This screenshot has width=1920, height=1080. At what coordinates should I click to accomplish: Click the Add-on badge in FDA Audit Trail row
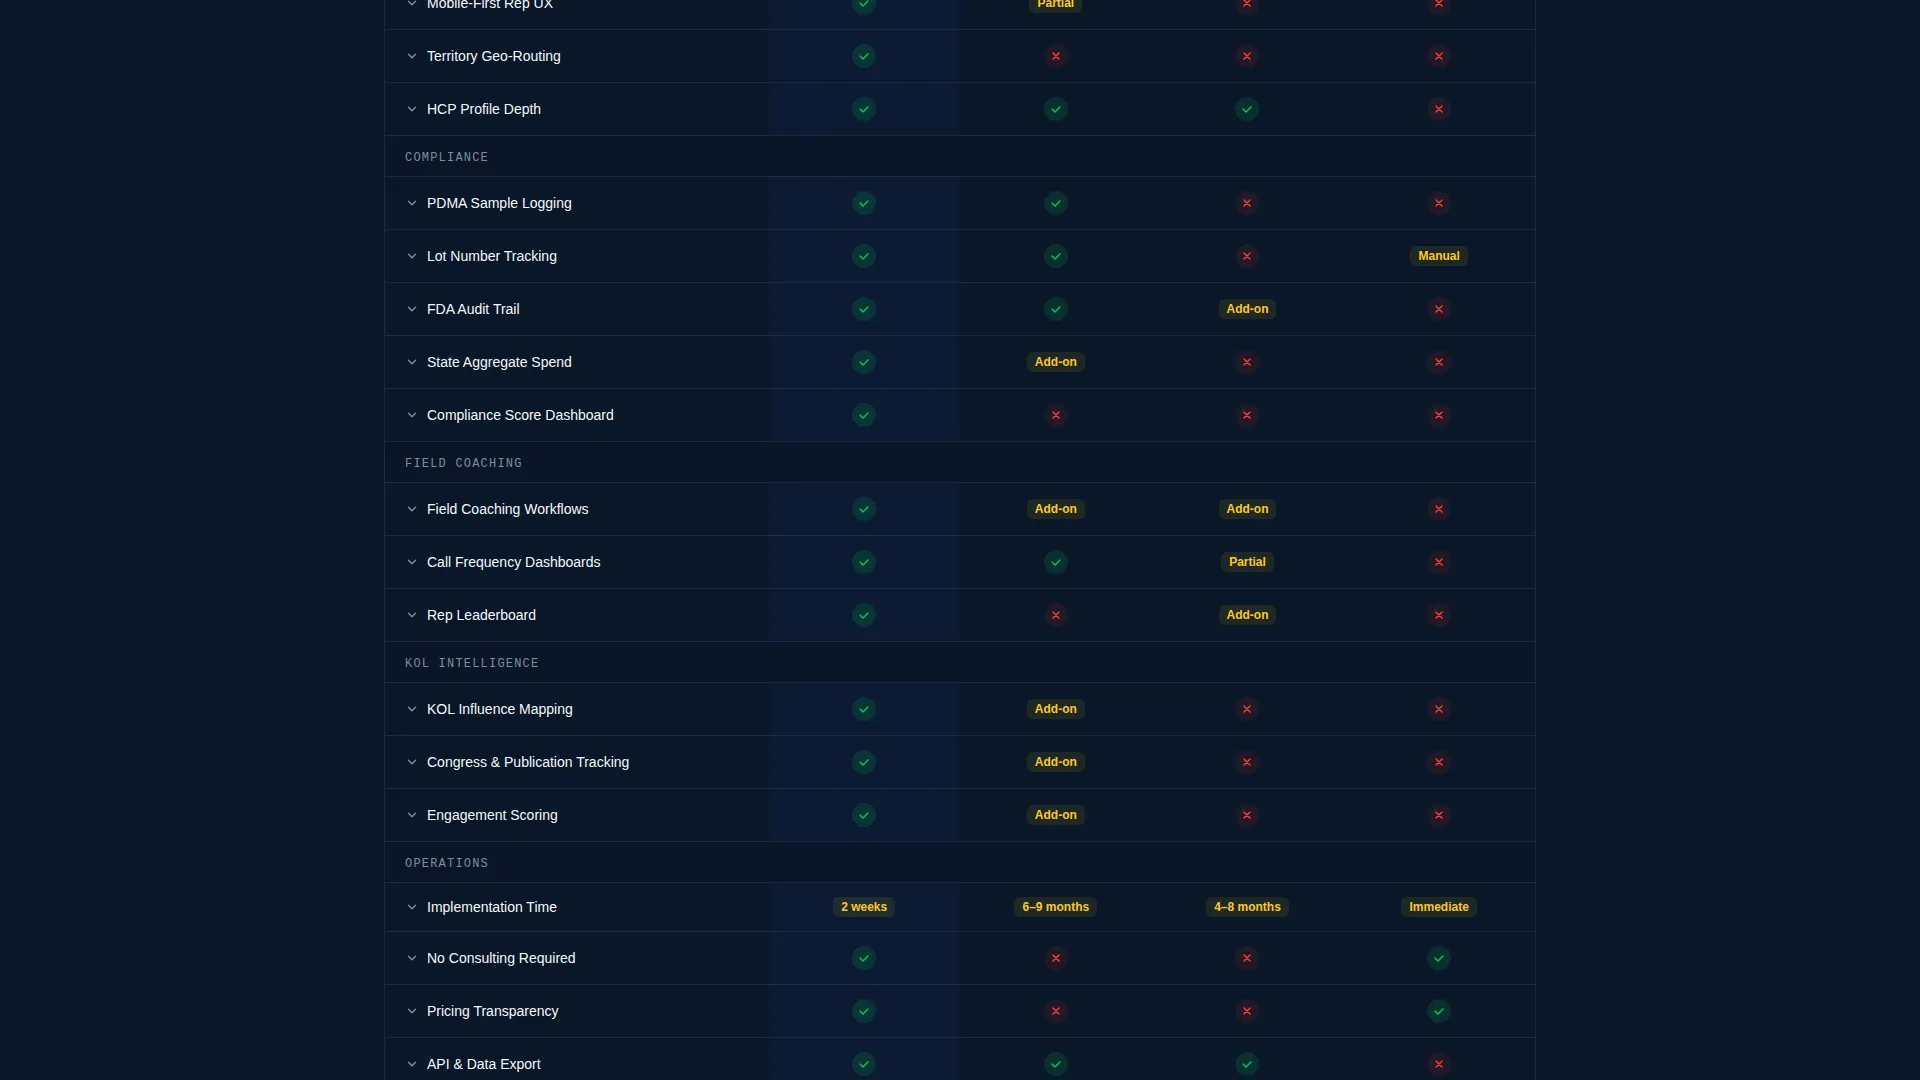click(1247, 309)
